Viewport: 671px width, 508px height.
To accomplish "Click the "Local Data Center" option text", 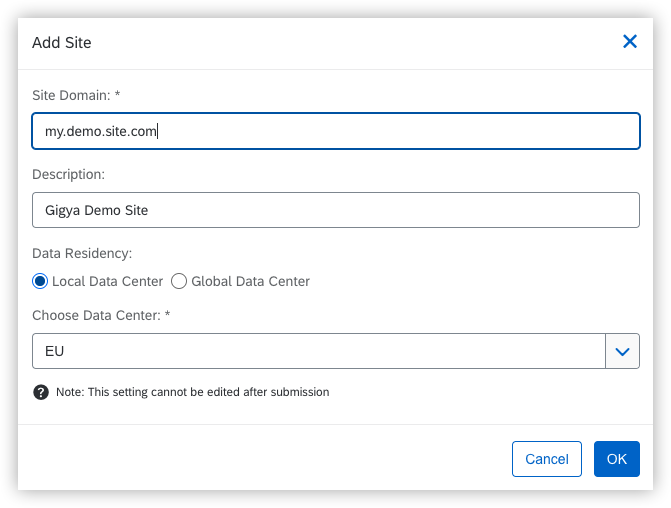I will (x=107, y=281).
